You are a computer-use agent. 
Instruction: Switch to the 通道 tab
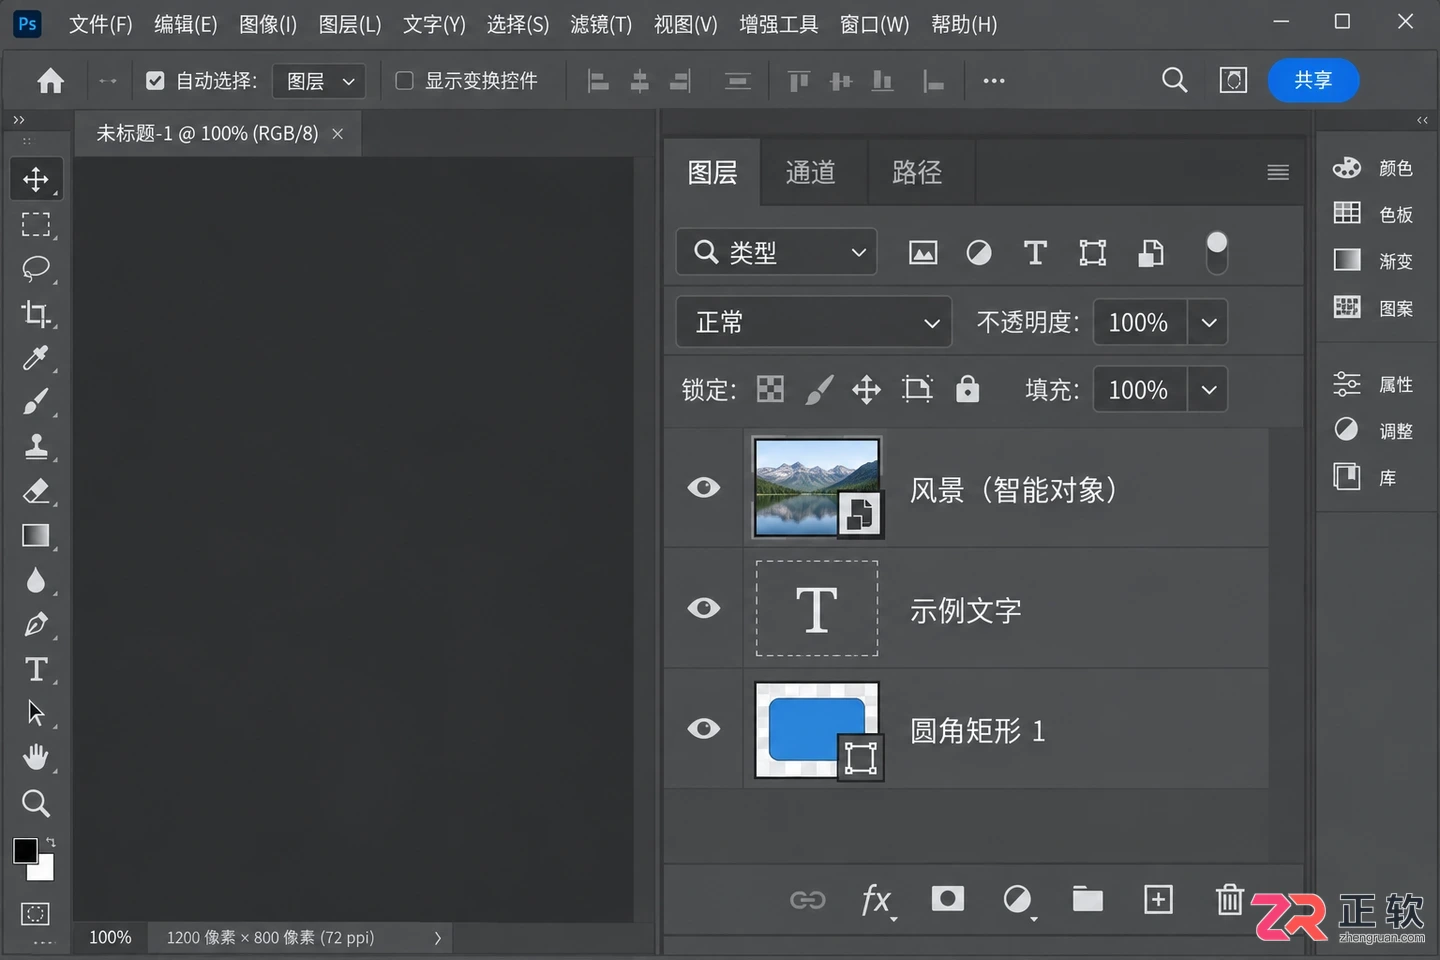(x=811, y=172)
